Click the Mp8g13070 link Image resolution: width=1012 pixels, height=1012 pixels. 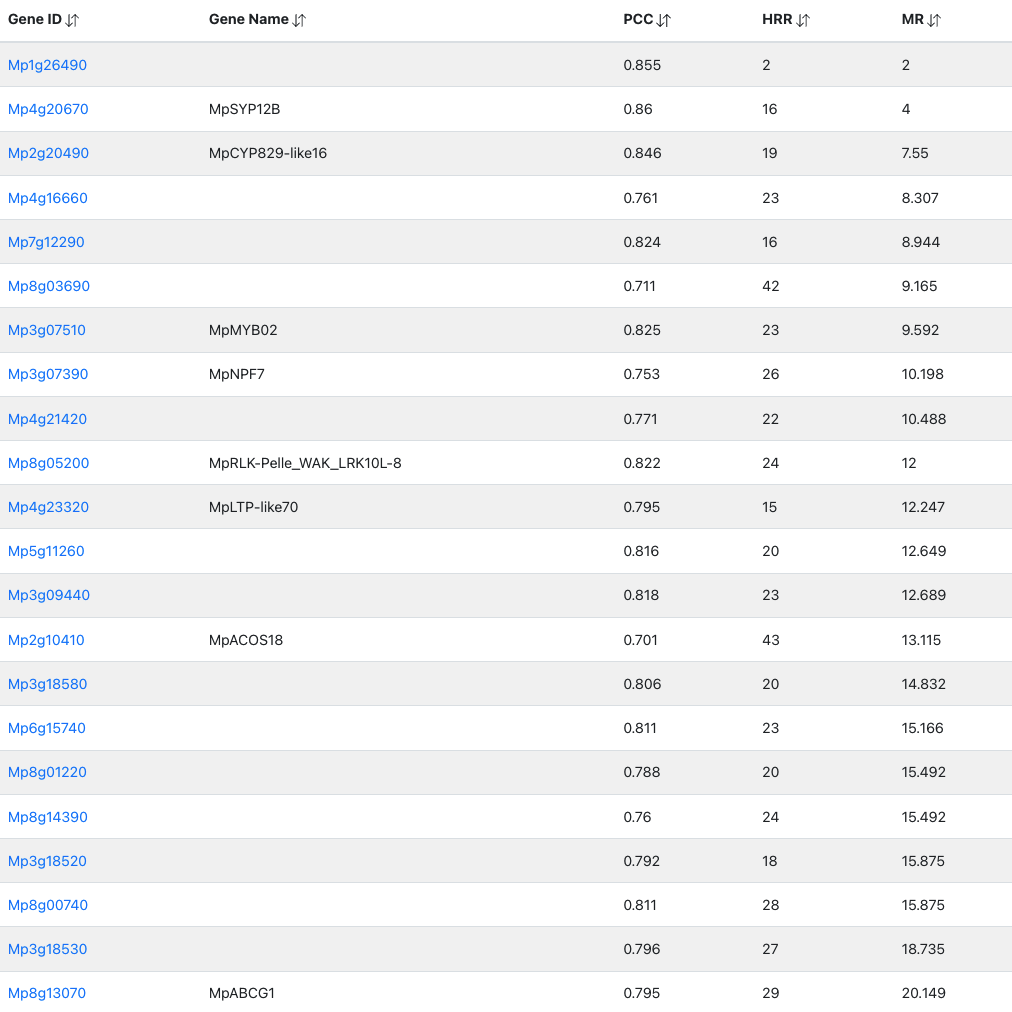pos(47,993)
